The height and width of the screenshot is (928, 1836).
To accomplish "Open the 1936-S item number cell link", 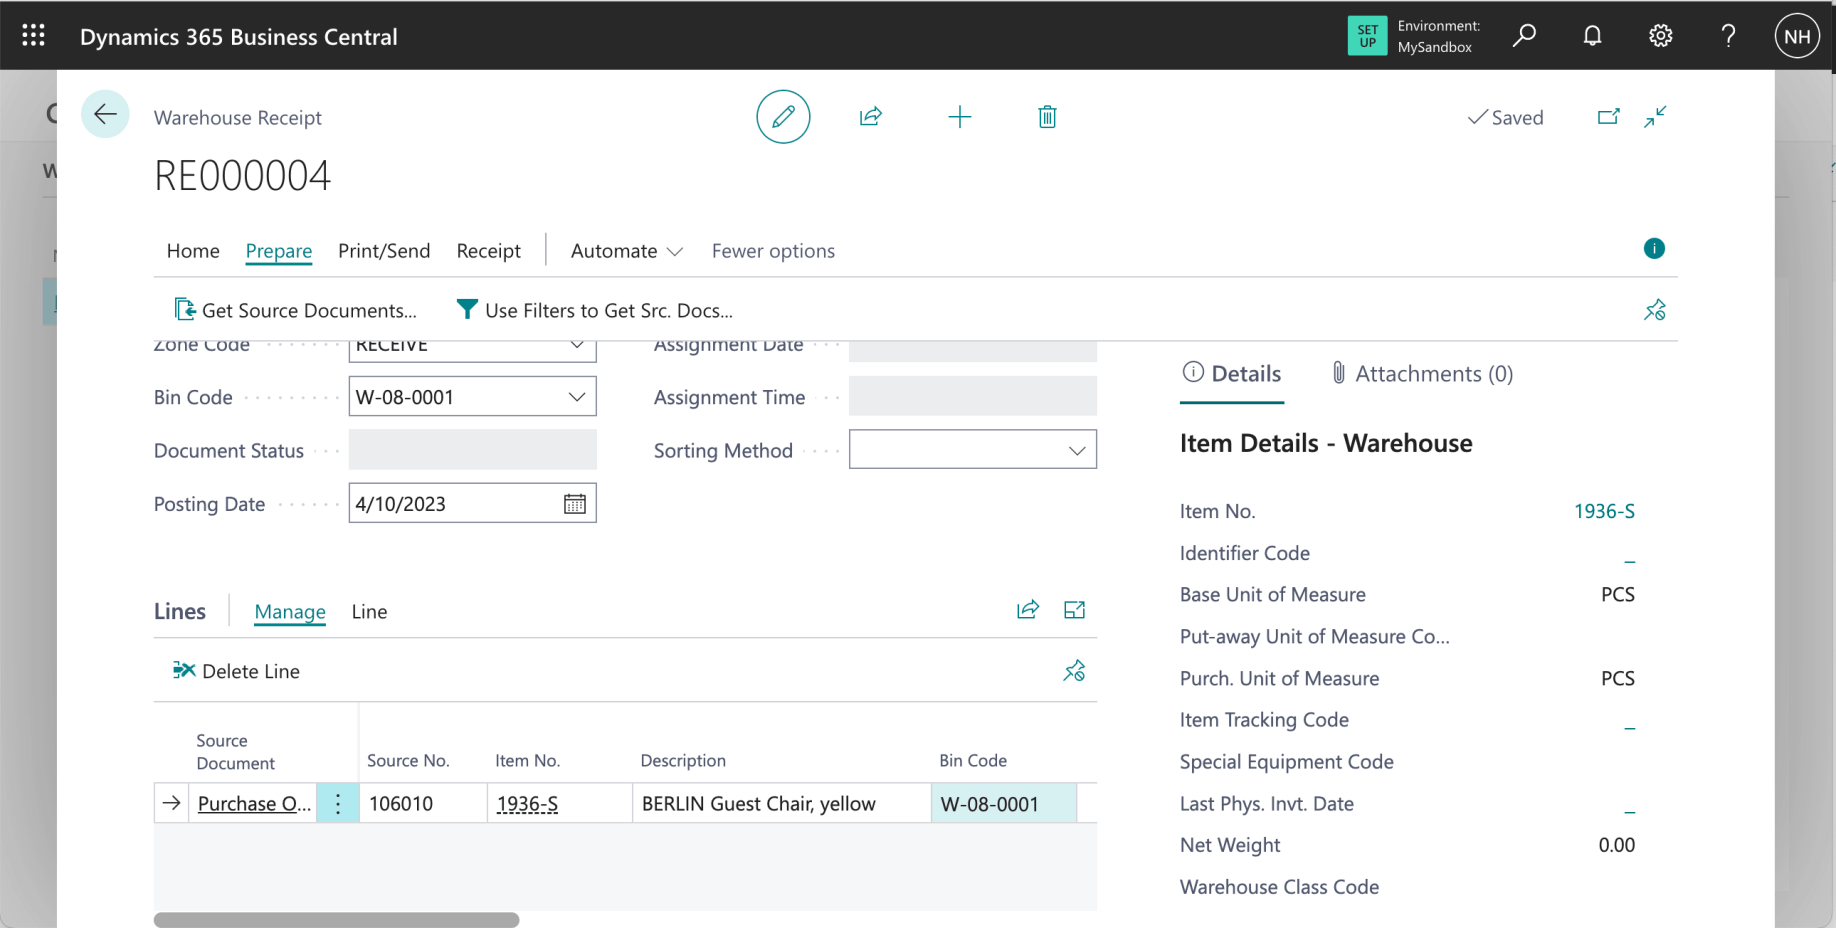I will pos(527,804).
